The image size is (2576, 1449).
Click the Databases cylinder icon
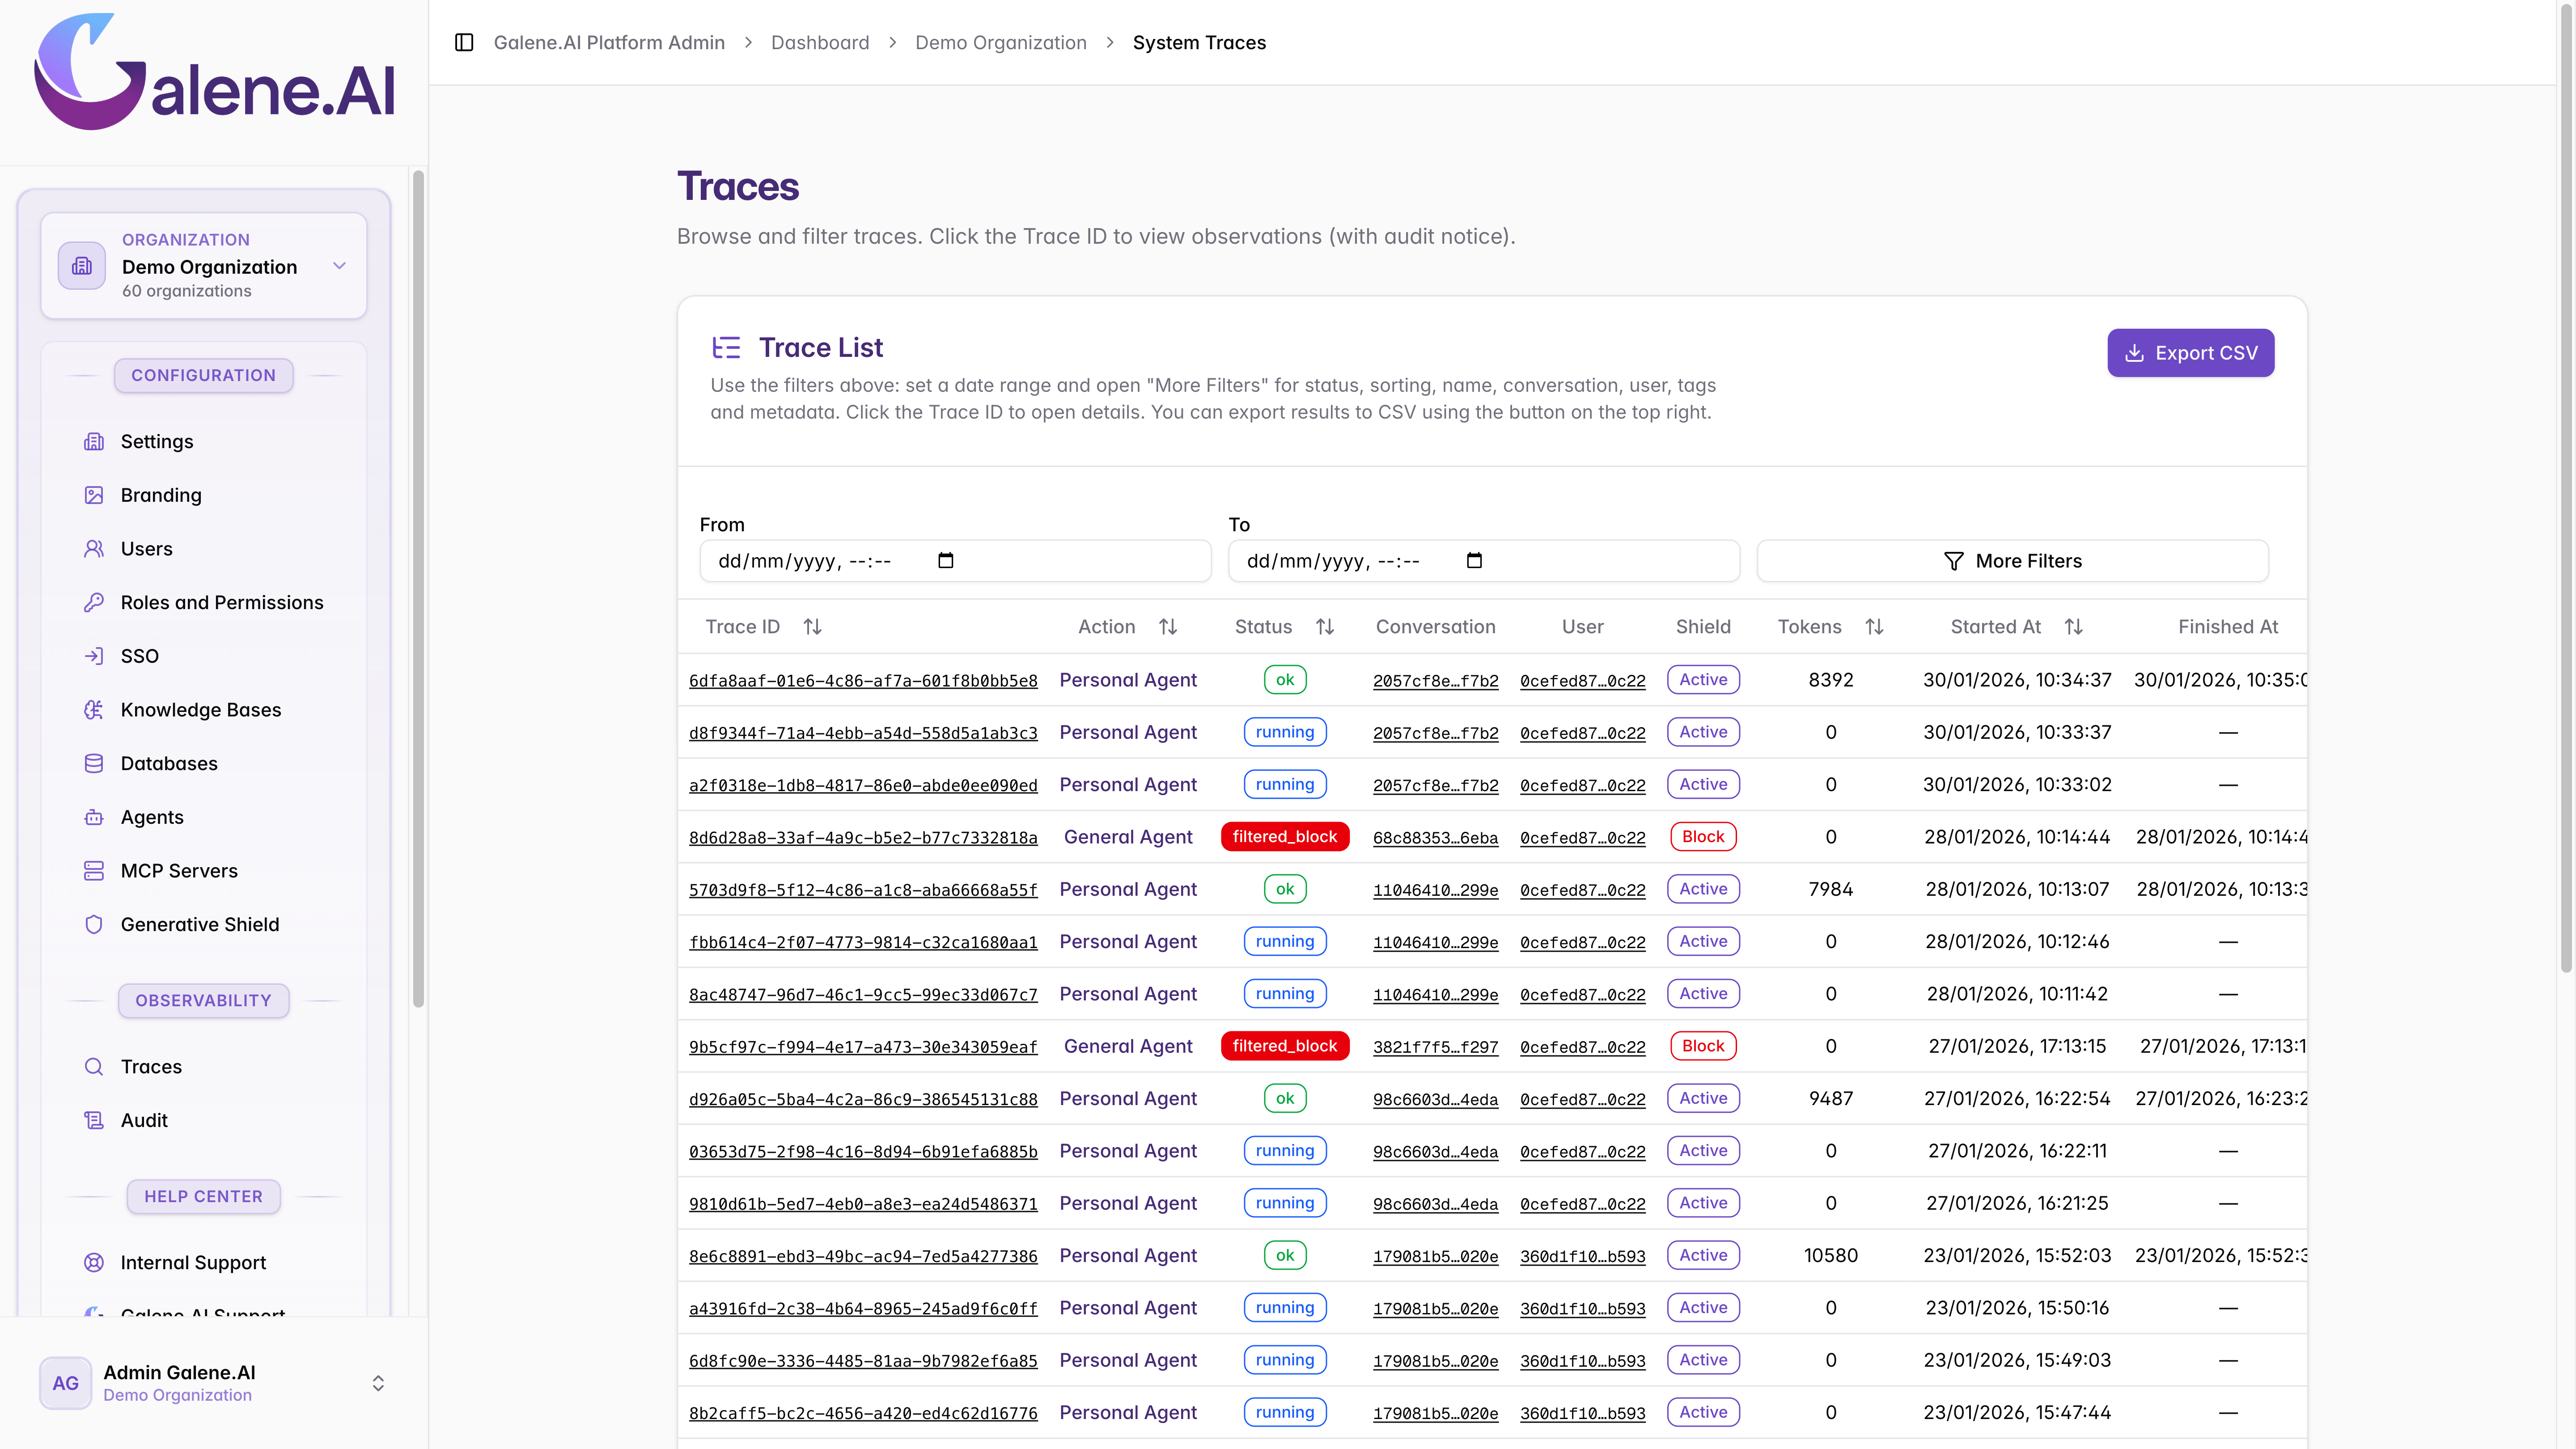tap(94, 763)
